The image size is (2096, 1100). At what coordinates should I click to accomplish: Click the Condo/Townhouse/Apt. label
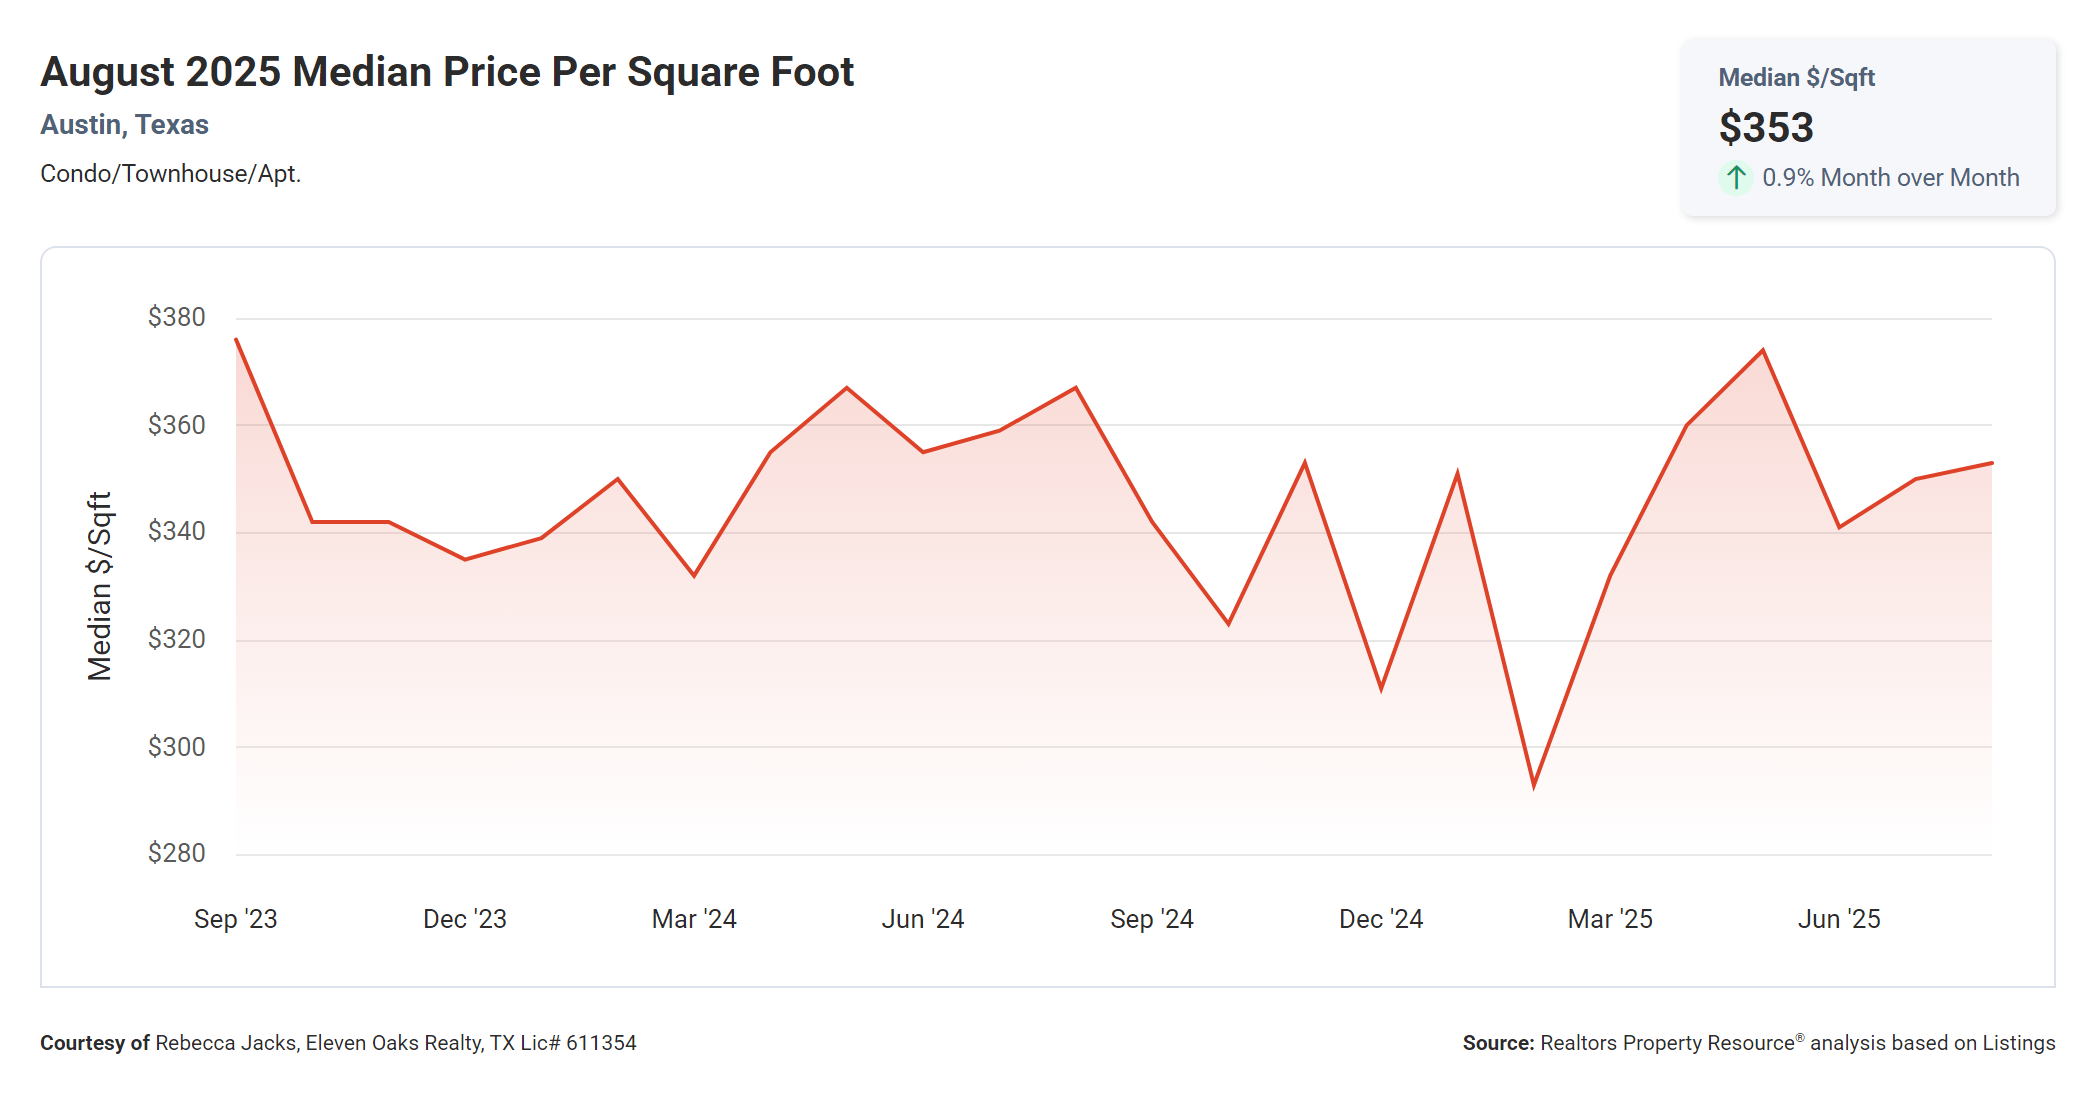tap(170, 174)
